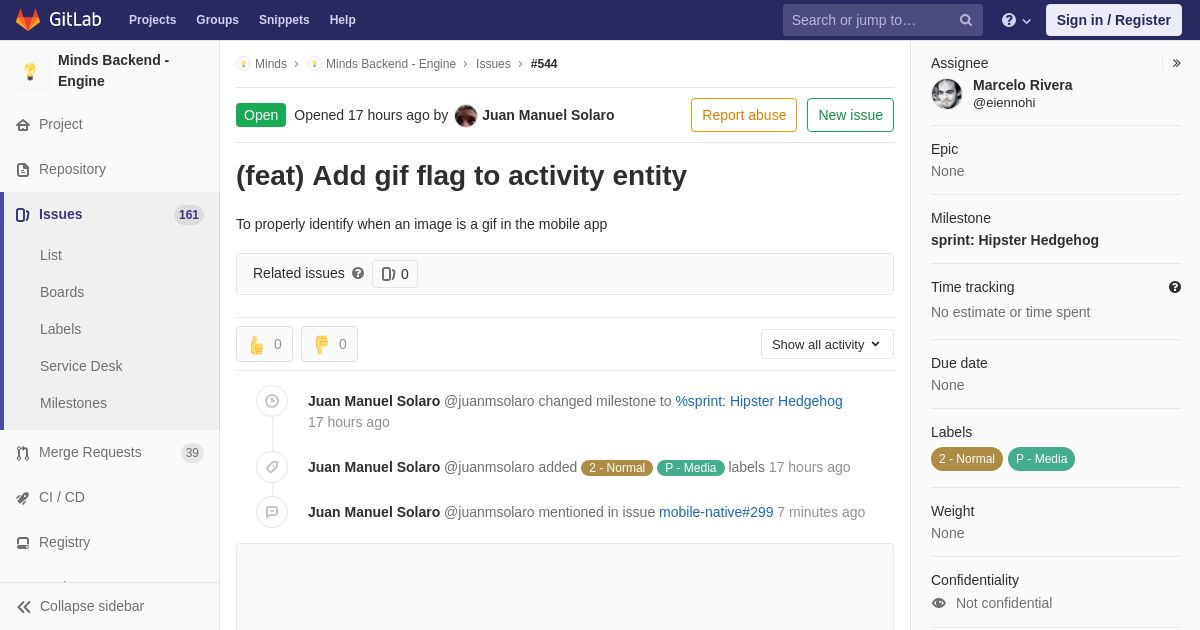
Task: Collapse the right sidebar with double chevron
Action: click(x=1176, y=63)
